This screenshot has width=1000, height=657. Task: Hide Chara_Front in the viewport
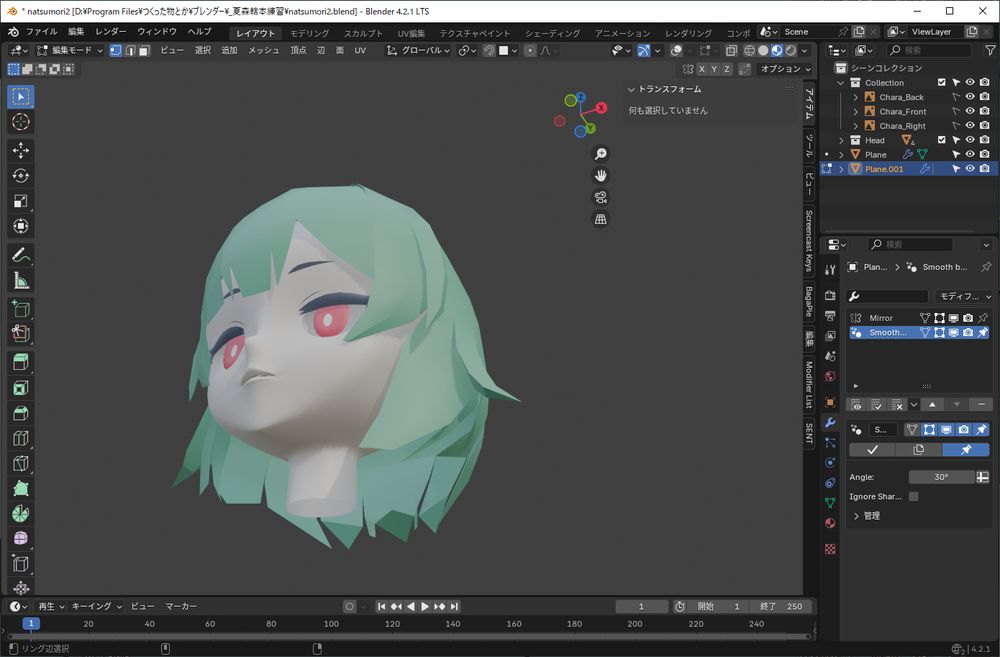[969, 112]
